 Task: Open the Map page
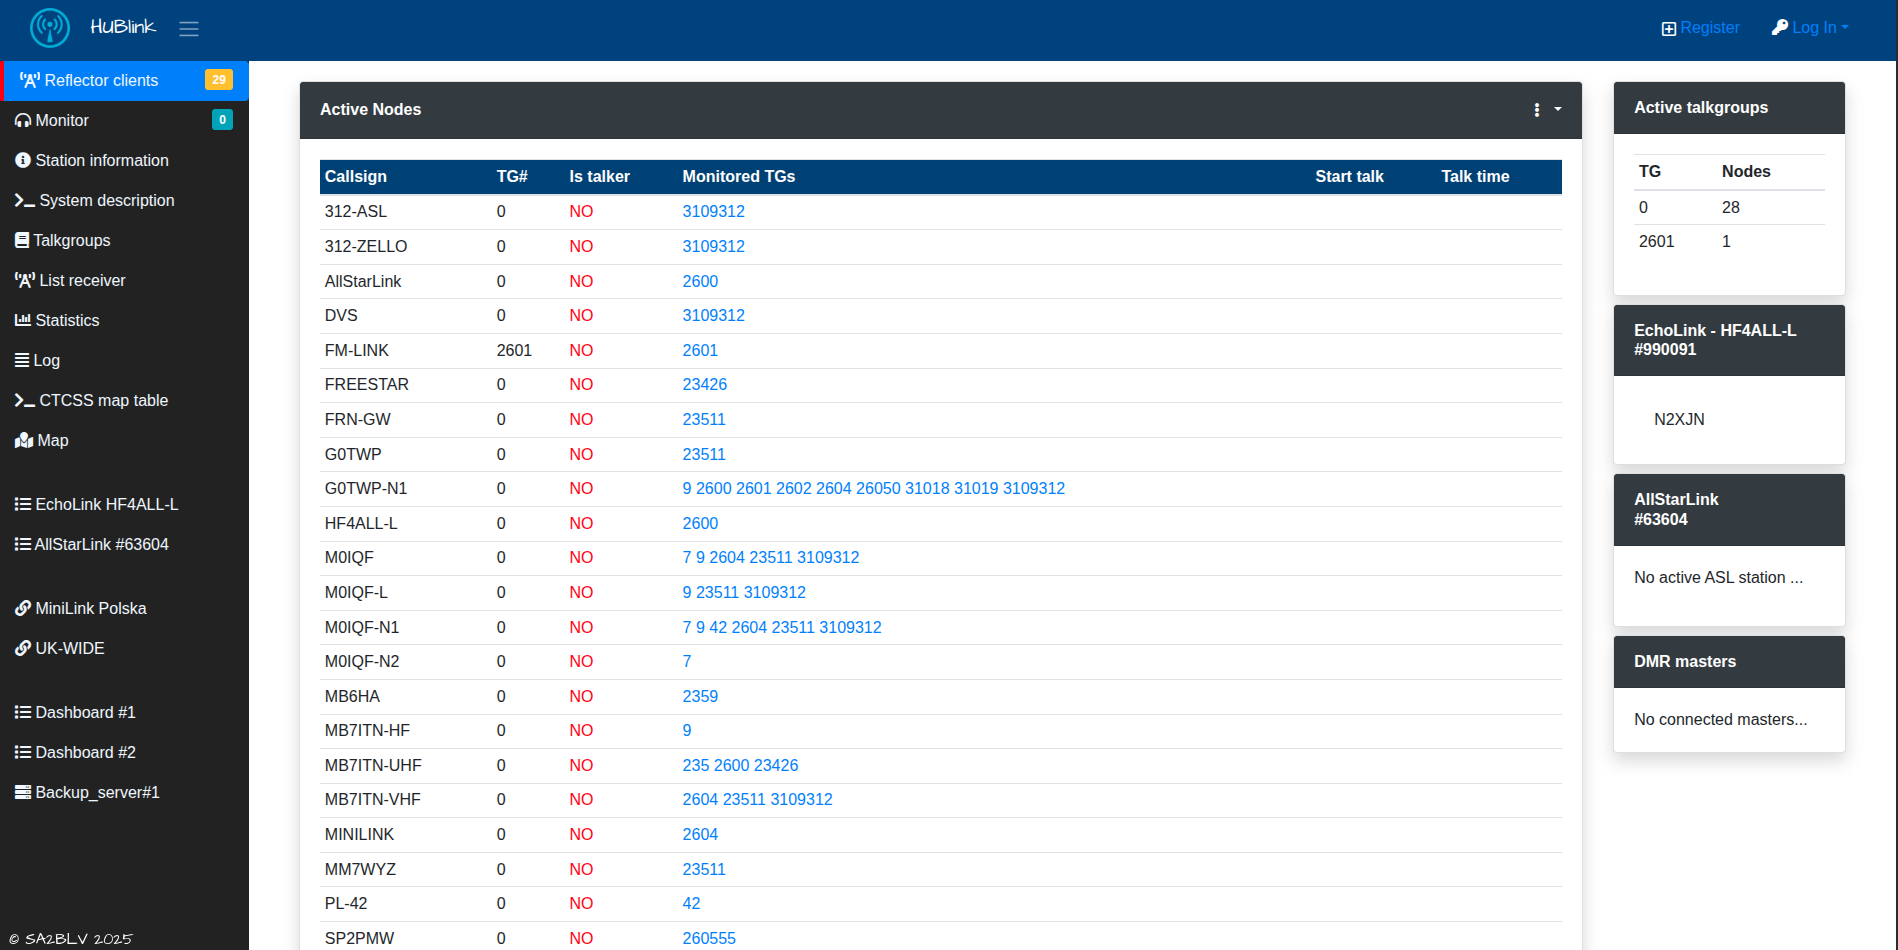pyautogui.click(x=52, y=440)
